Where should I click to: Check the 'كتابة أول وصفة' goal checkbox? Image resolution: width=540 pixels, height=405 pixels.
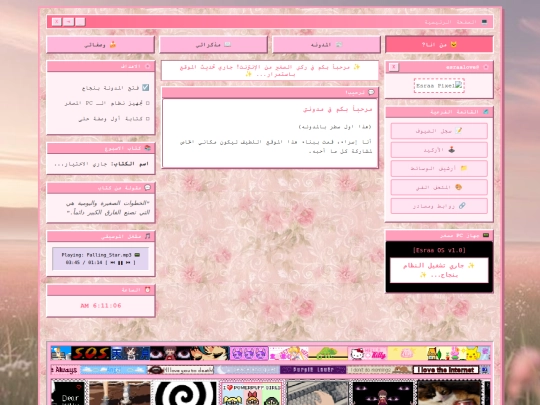point(148,118)
